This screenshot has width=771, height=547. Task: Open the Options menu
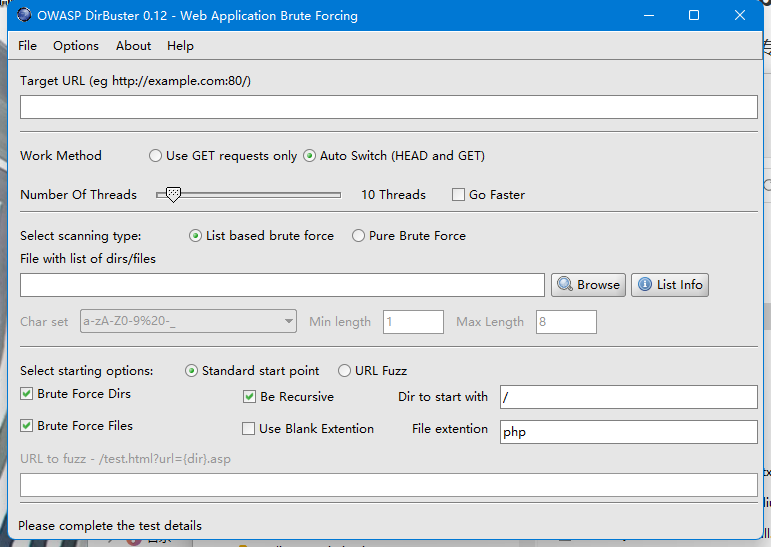point(76,46)
